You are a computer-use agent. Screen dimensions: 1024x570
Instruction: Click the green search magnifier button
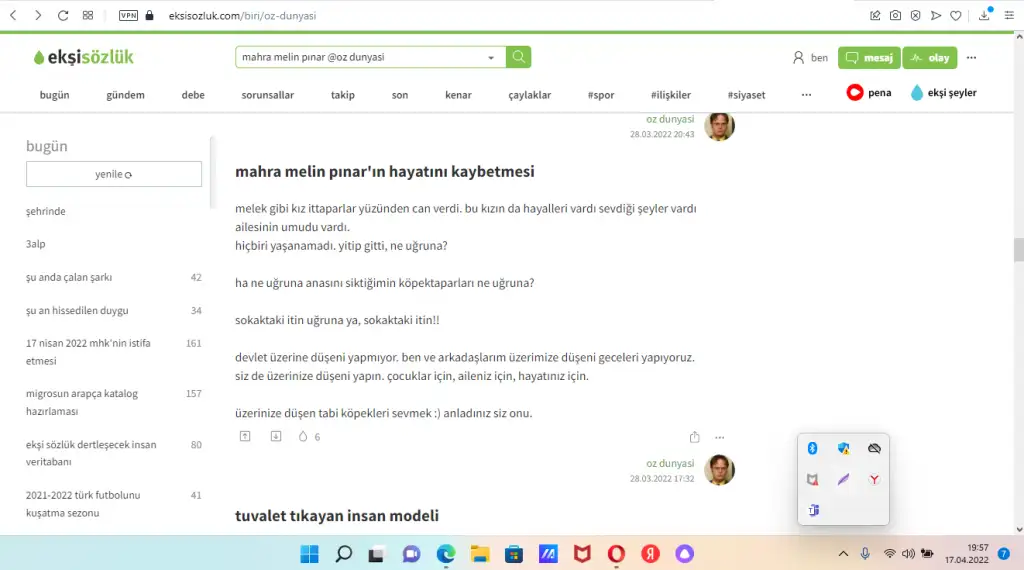tap(518, 57)
